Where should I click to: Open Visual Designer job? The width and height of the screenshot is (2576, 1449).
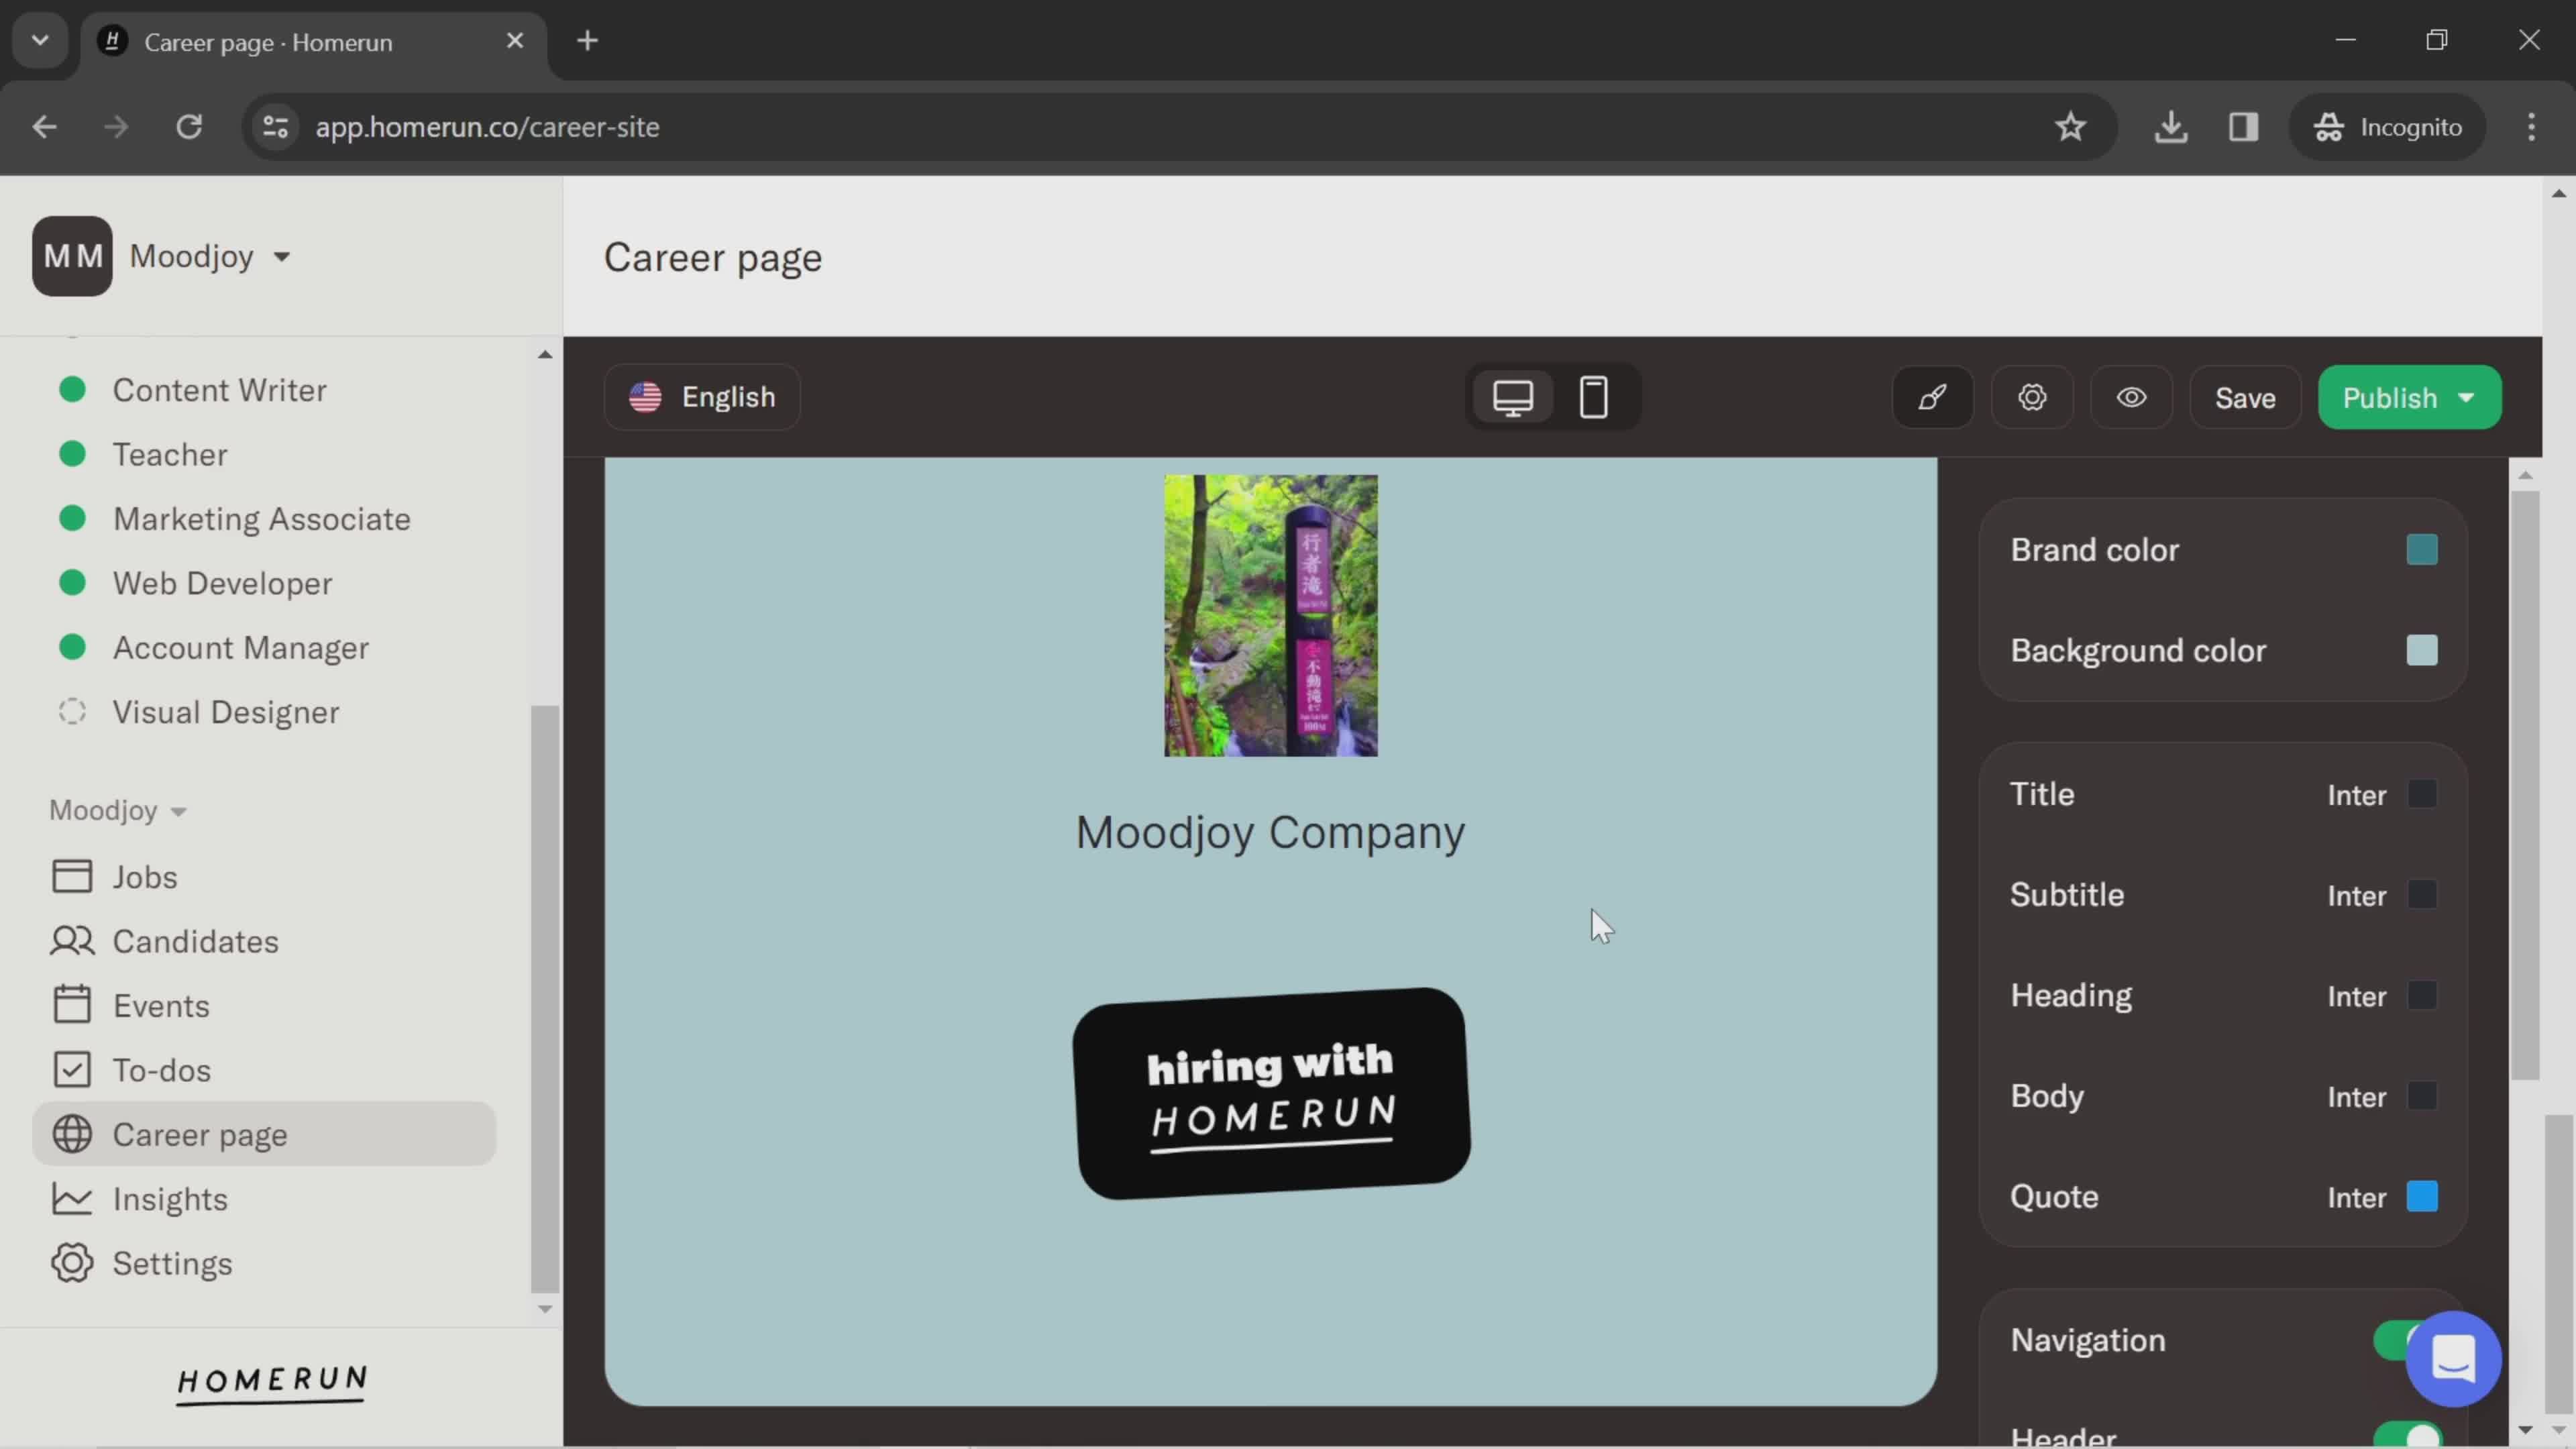[226, 712]
